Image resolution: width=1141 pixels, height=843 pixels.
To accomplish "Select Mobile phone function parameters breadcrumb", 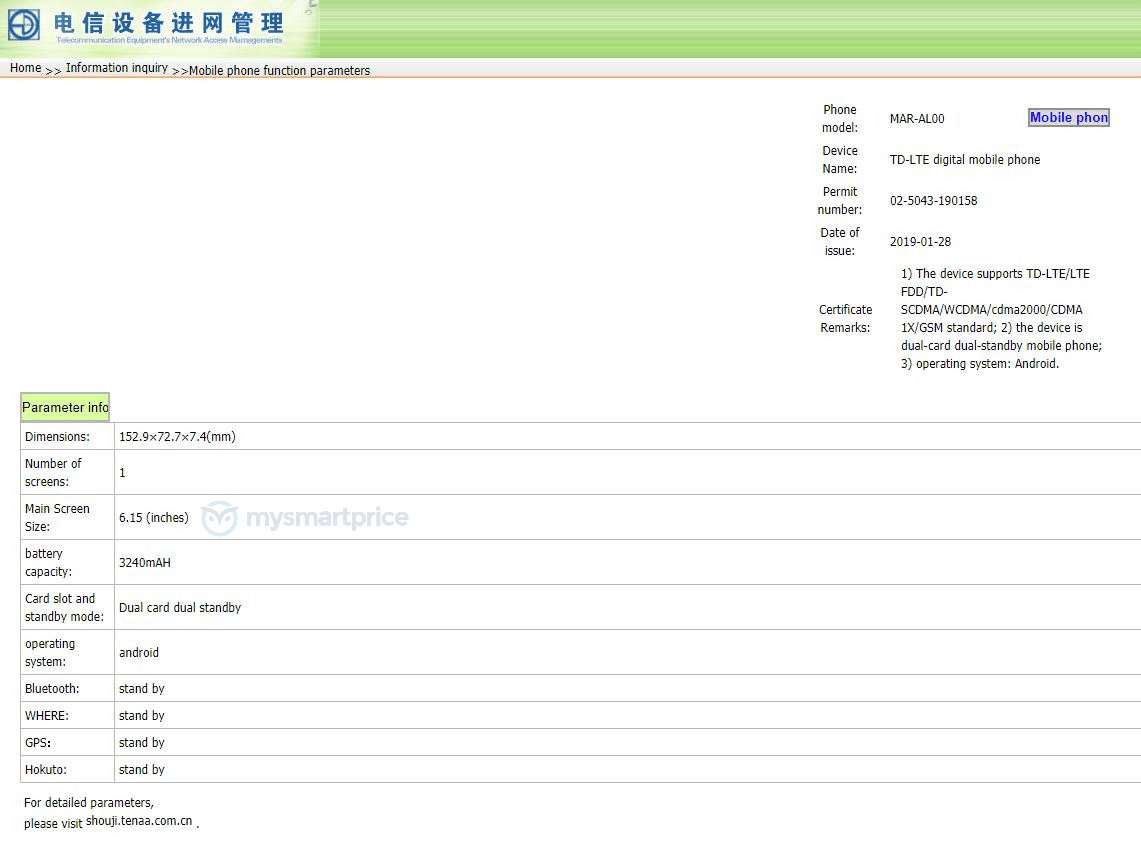I will pos(279,71).
